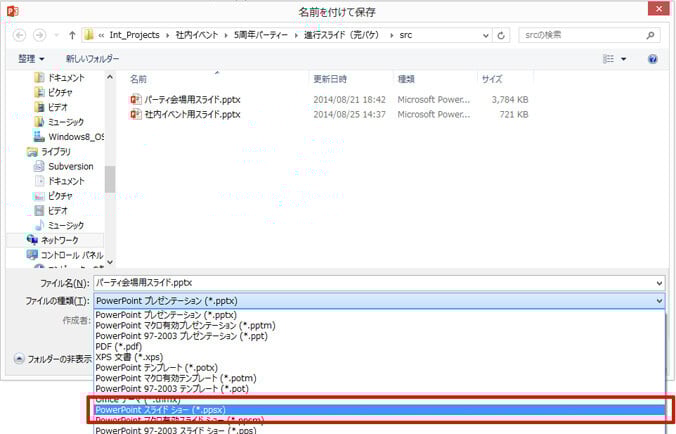Sort by 名前 column header
676x434 pixels.
138,79
